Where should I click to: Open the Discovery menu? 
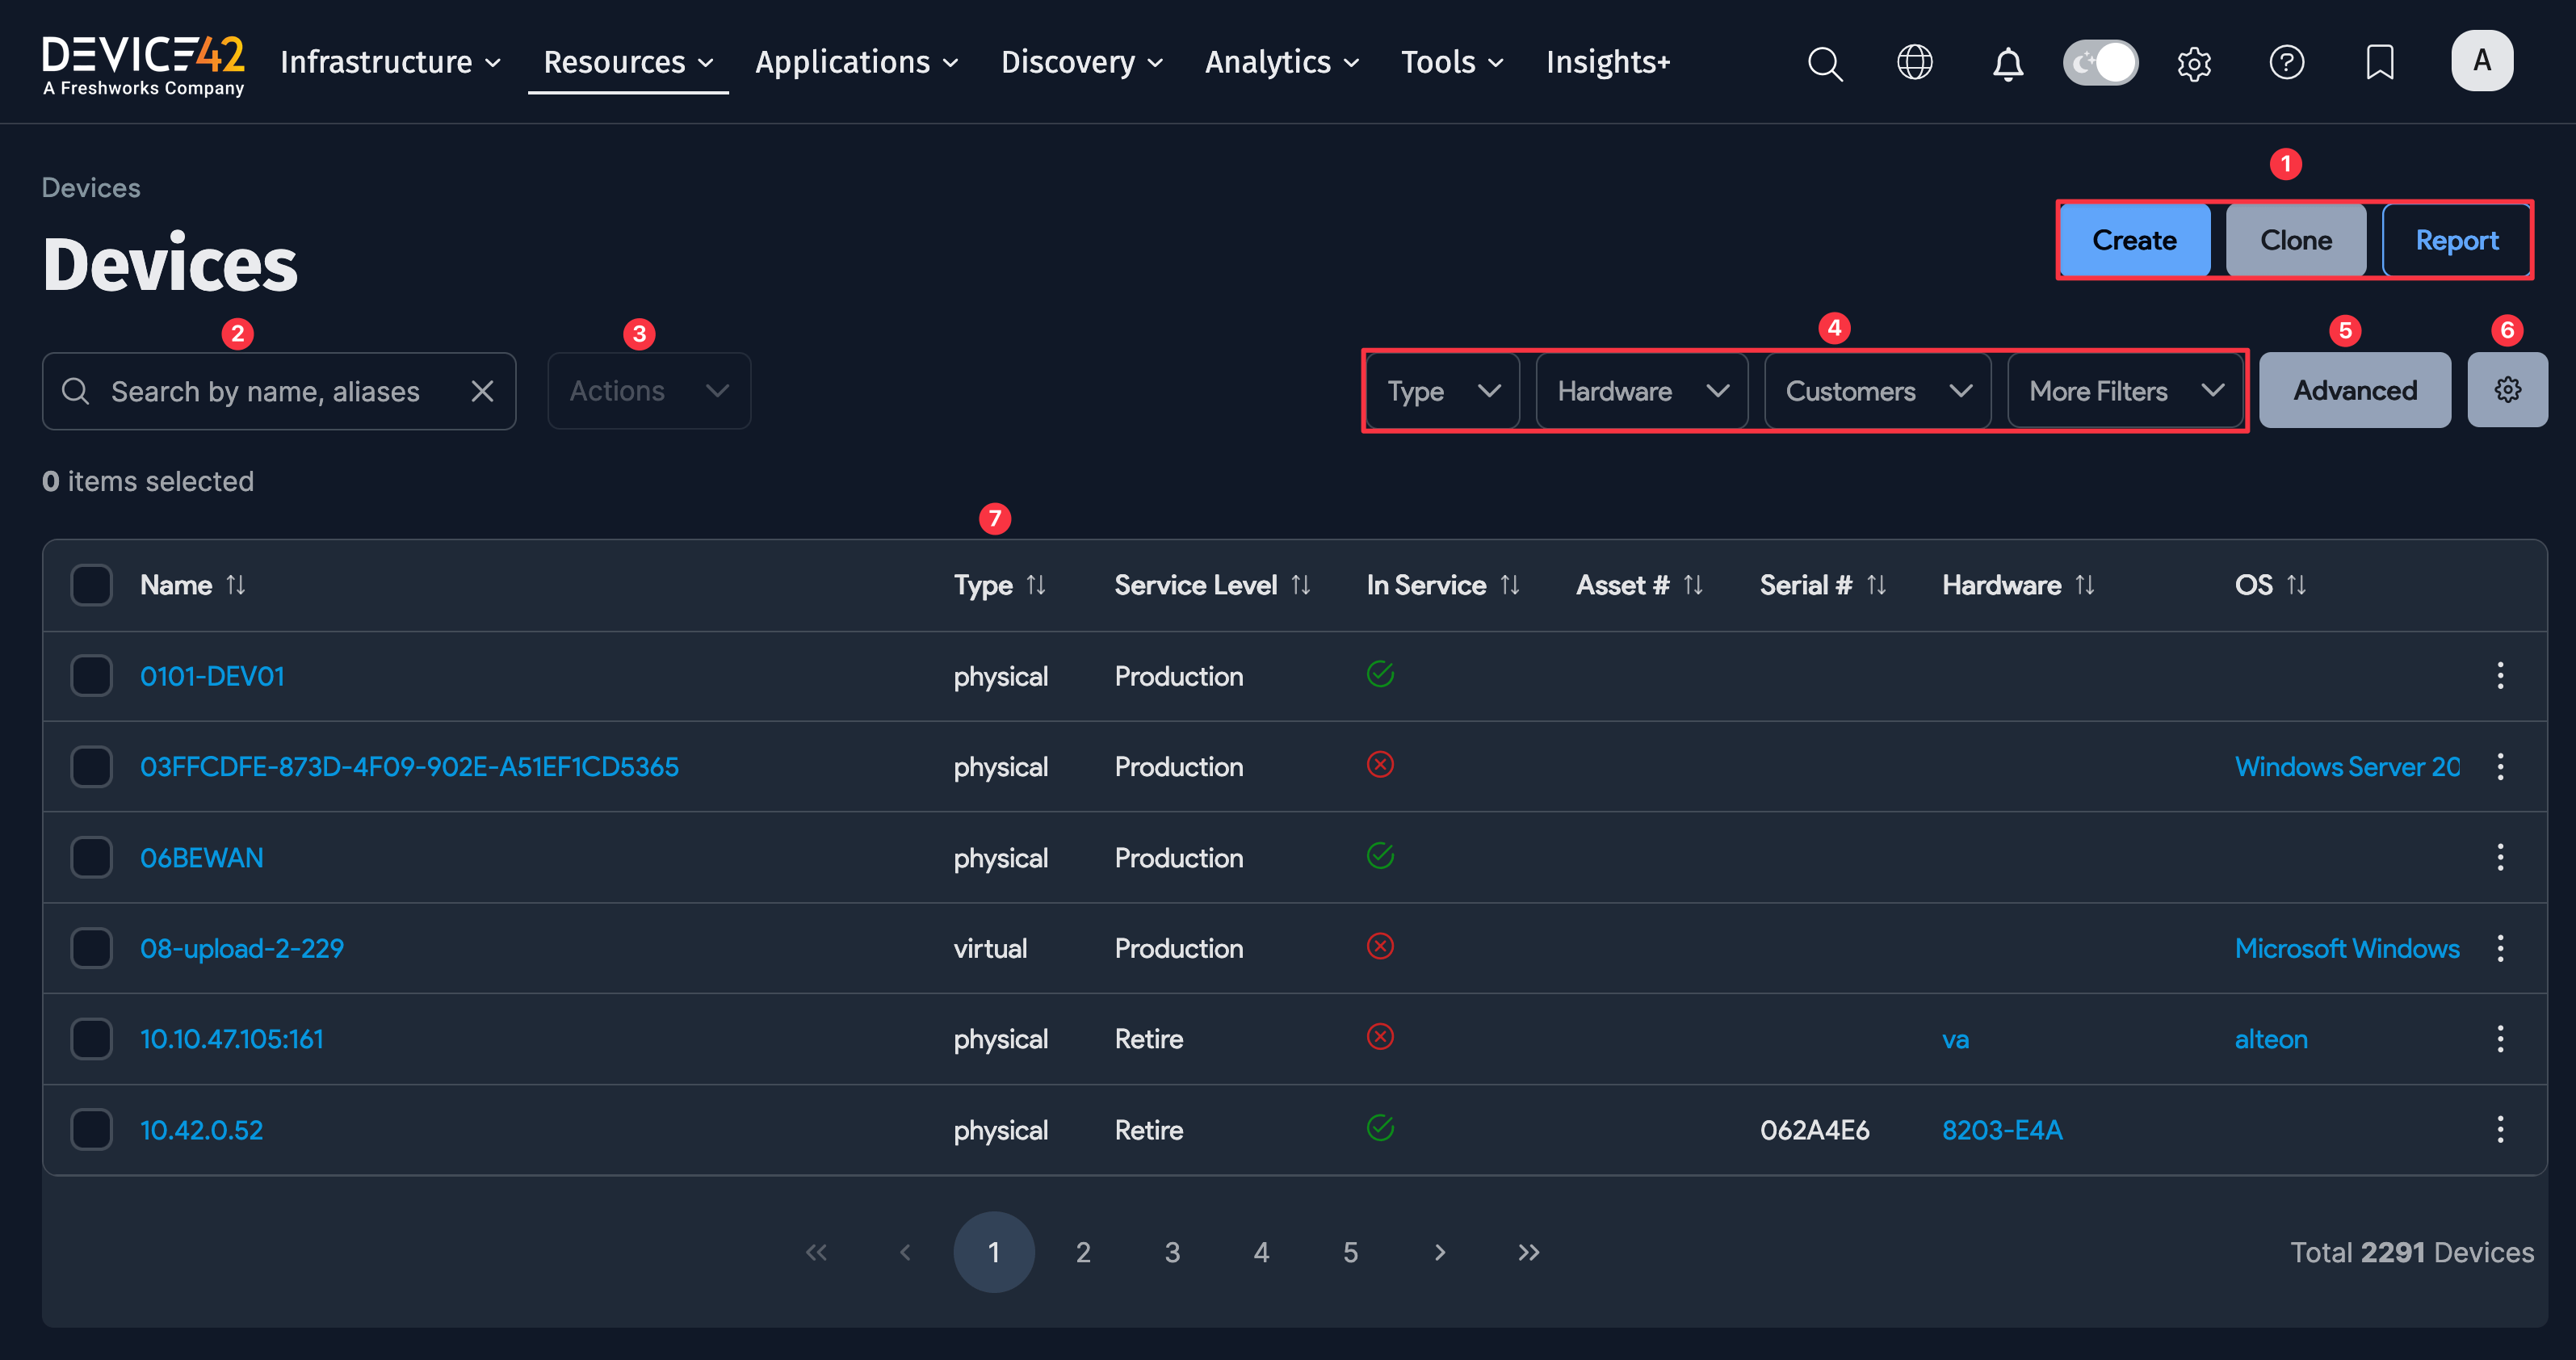tap(1071, 62)
